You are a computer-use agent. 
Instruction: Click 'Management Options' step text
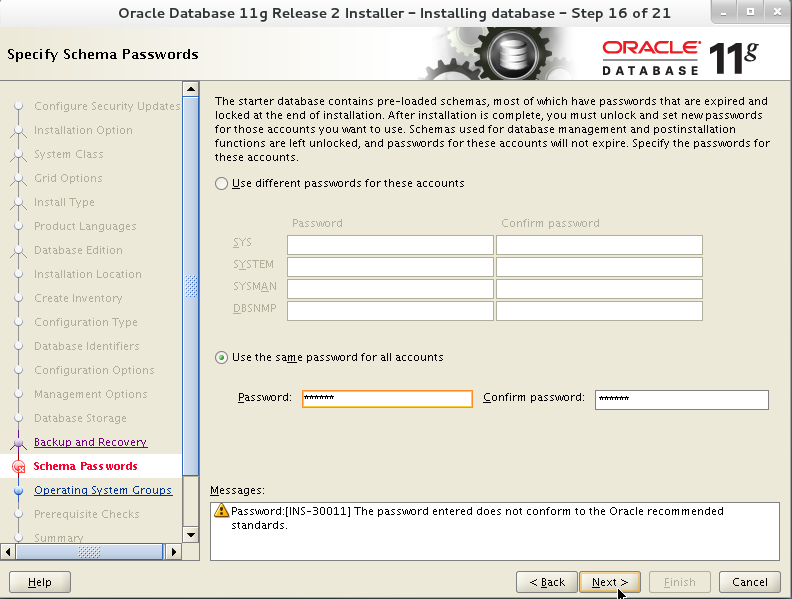click(91, 394)
